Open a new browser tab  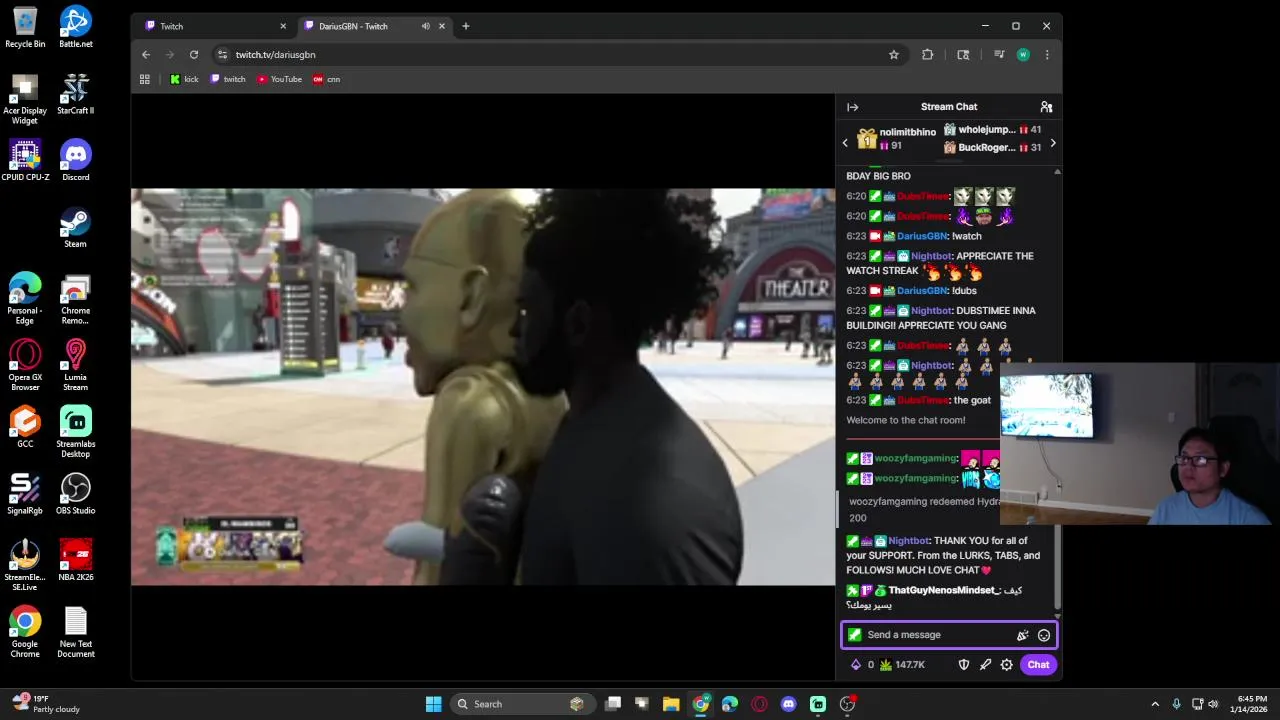coord(465,26)
